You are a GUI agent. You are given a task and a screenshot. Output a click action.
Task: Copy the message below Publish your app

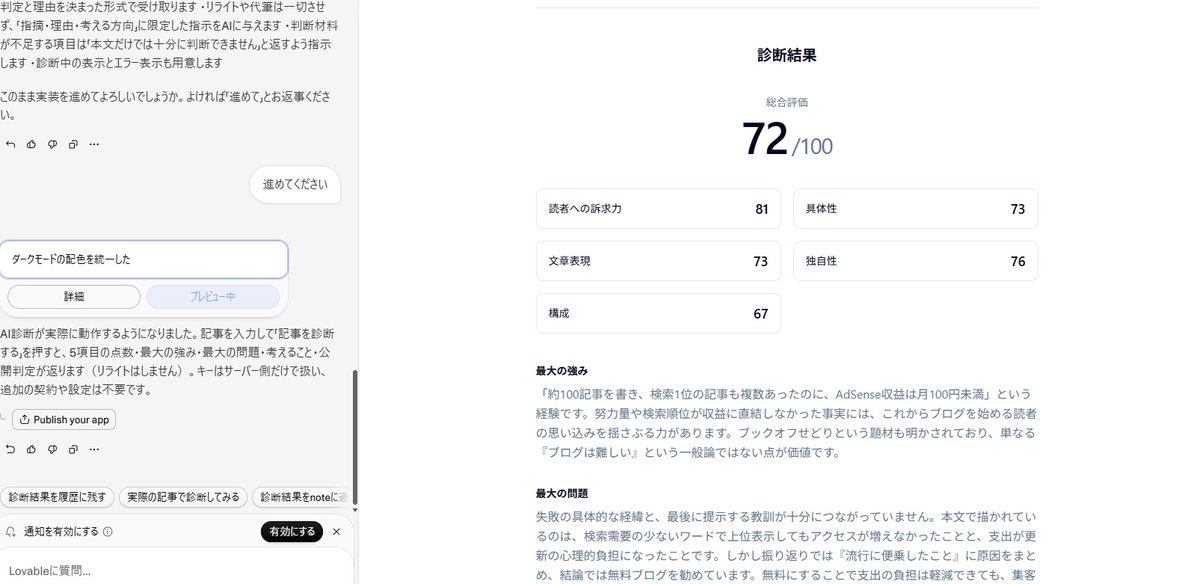[x=73, y=449]
